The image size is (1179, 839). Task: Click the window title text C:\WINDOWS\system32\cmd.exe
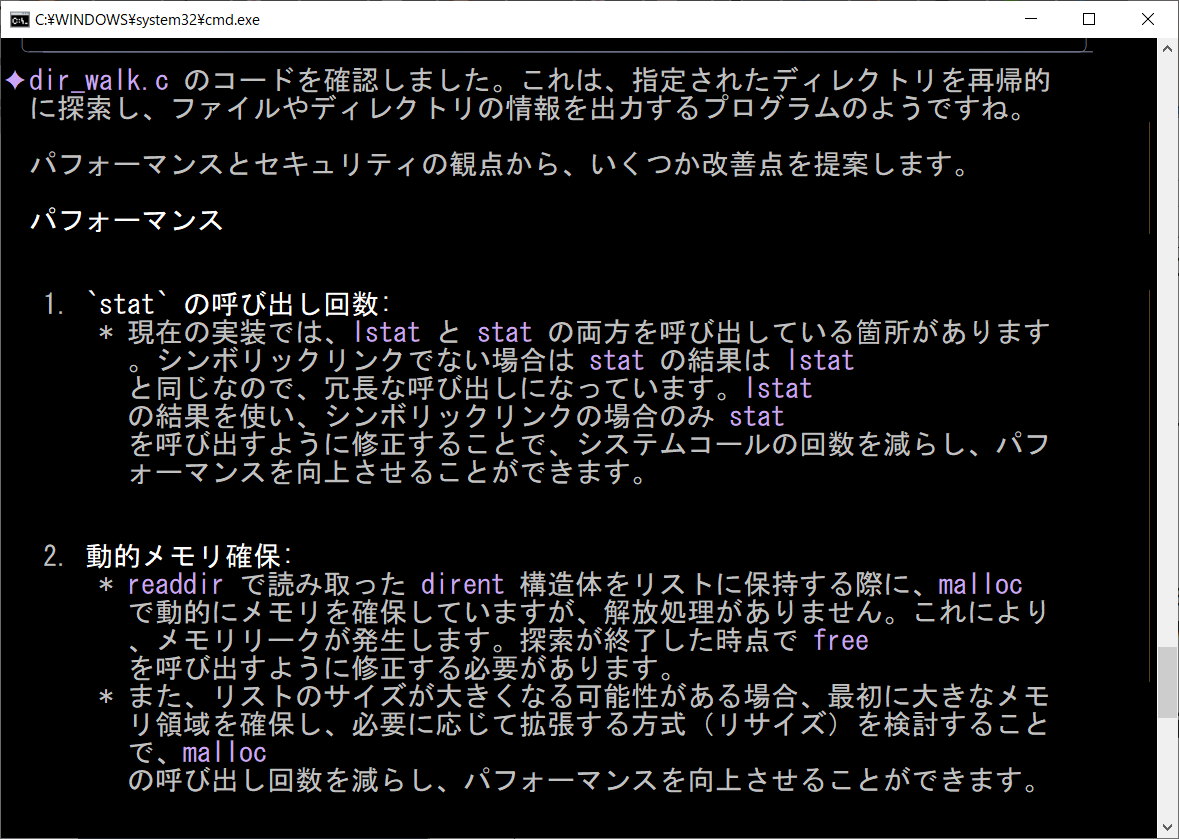147,19
